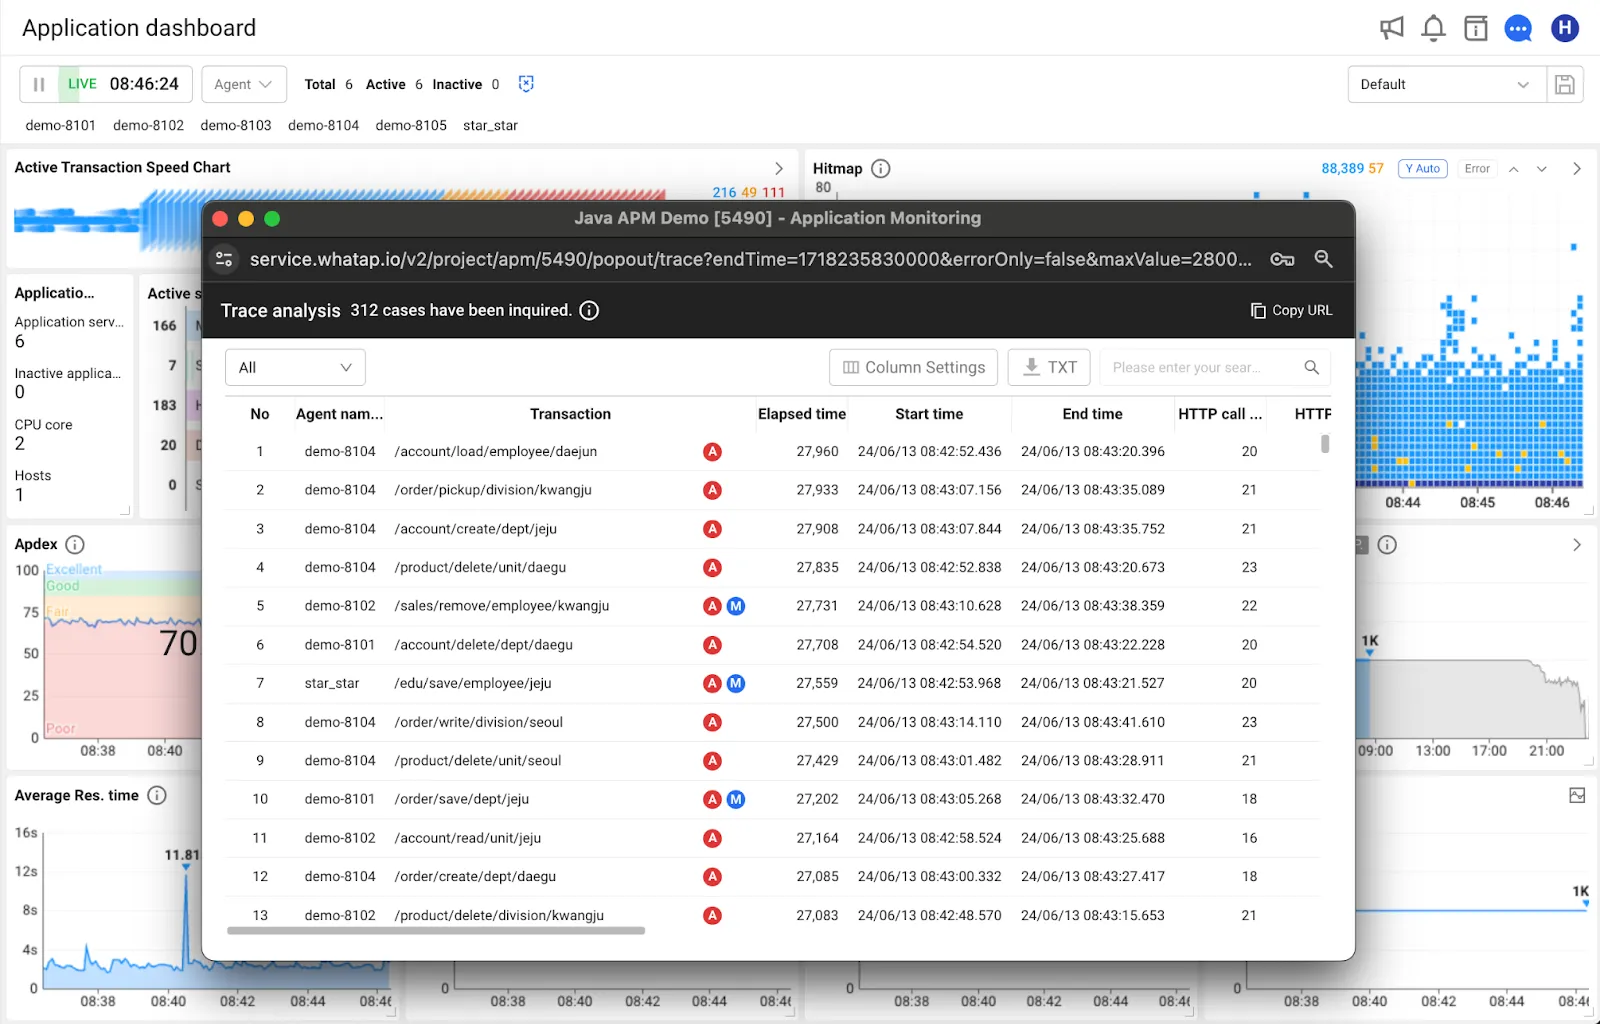Image resolution: width=1600 pixels, height=1024 pixels.
Task: Expand the Active Transaction Speed Chart arrow
Action: [x=779, y=168]
